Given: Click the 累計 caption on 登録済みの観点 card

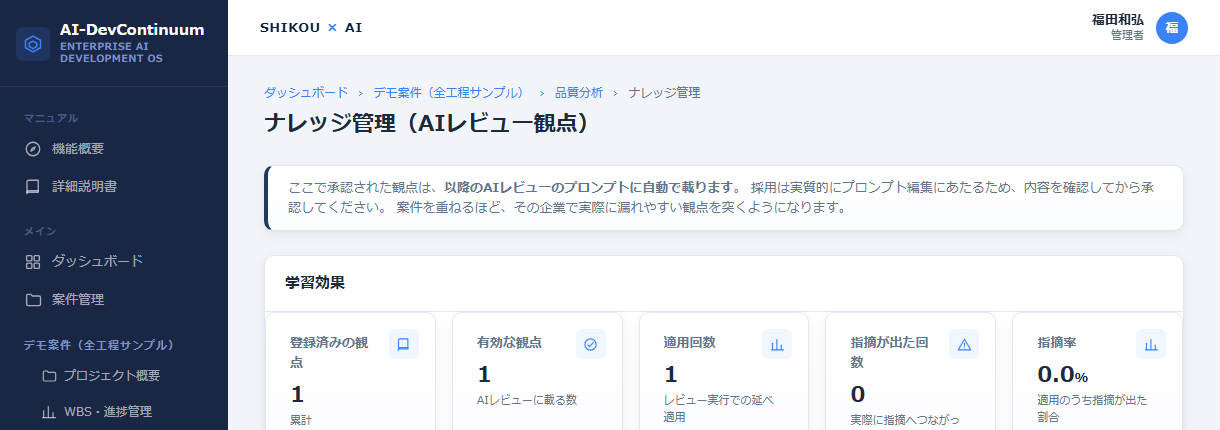Looking at the screenshot, I should click(x=301, y=420).
